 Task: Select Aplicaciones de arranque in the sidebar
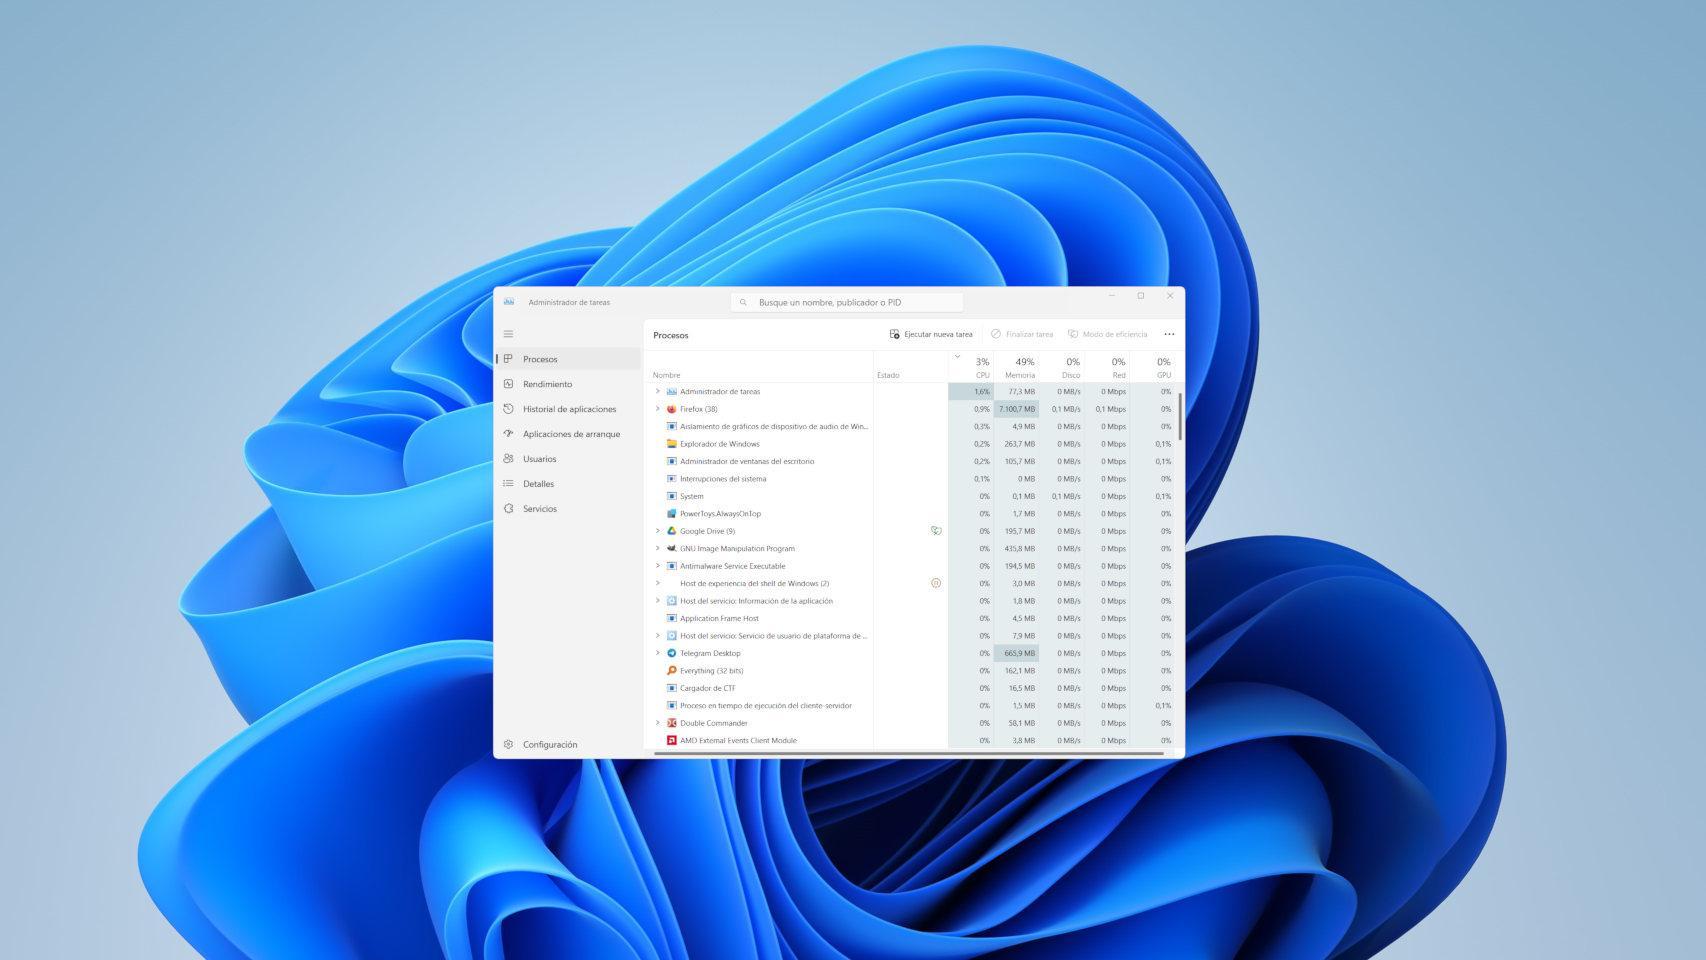(x=572, y=434)
